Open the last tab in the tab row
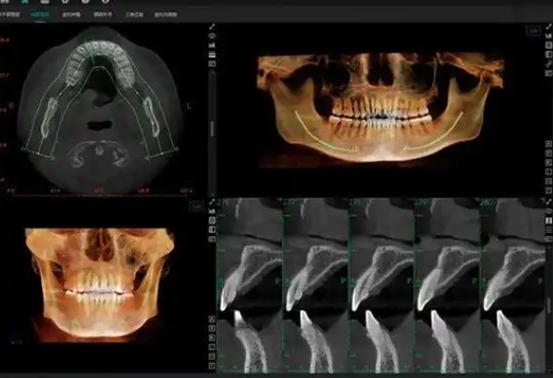This screenshot has height=378, width=553. tap(165, 15)
